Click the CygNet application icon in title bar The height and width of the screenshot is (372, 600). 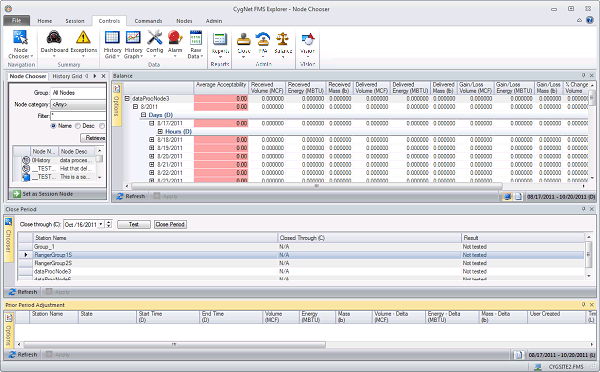[8, 8]
